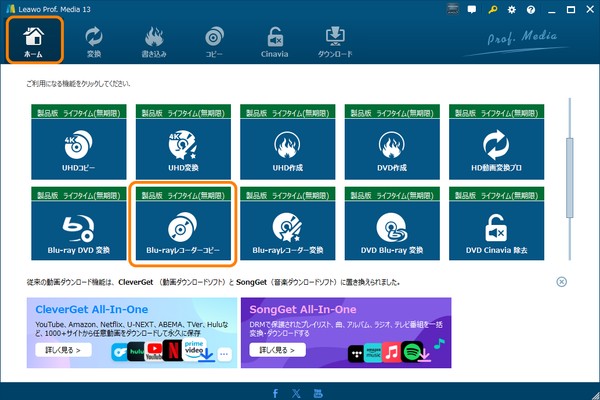600x400 pixels.
Task: Click the Netflix logo on CleverGet banner
Action: pos(173,351)
